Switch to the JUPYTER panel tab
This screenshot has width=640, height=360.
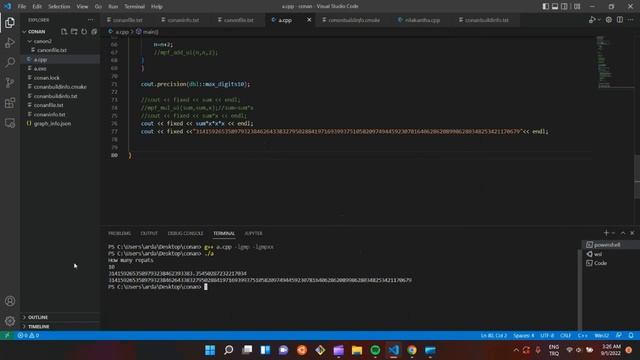pyautogui.click(x=253, y=233)
